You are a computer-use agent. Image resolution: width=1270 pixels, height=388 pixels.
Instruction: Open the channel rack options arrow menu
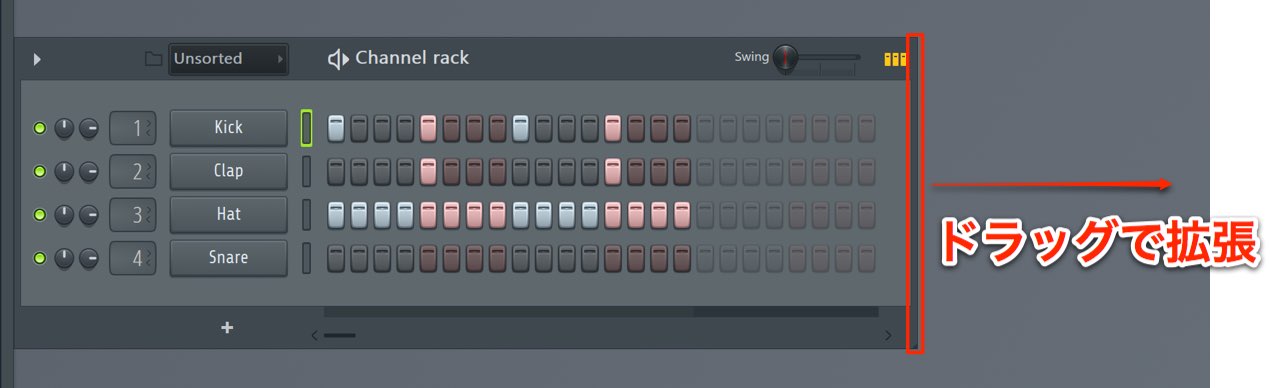point(37,59)
